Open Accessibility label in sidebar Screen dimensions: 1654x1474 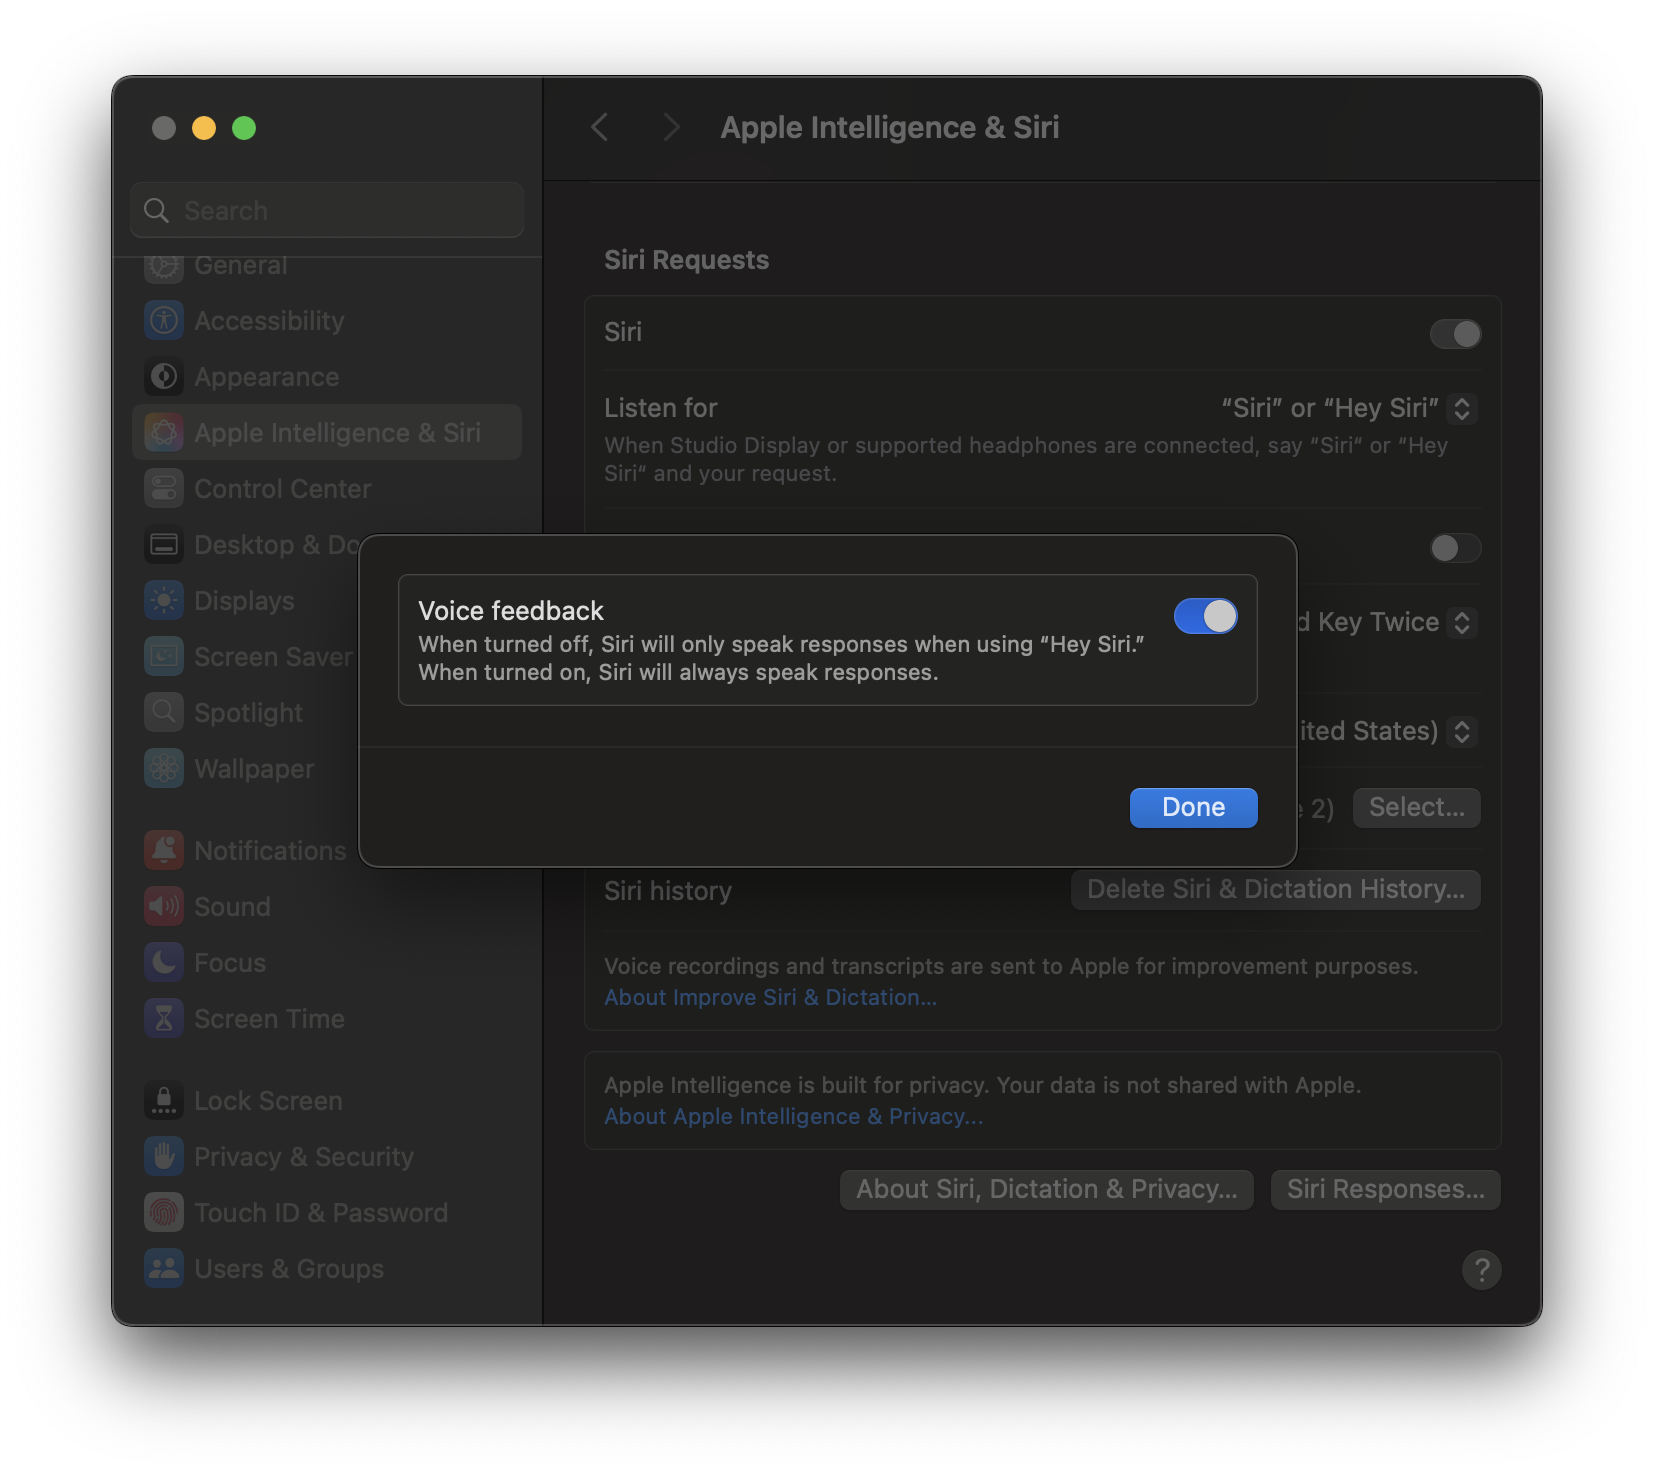click(x=269, y=320)
